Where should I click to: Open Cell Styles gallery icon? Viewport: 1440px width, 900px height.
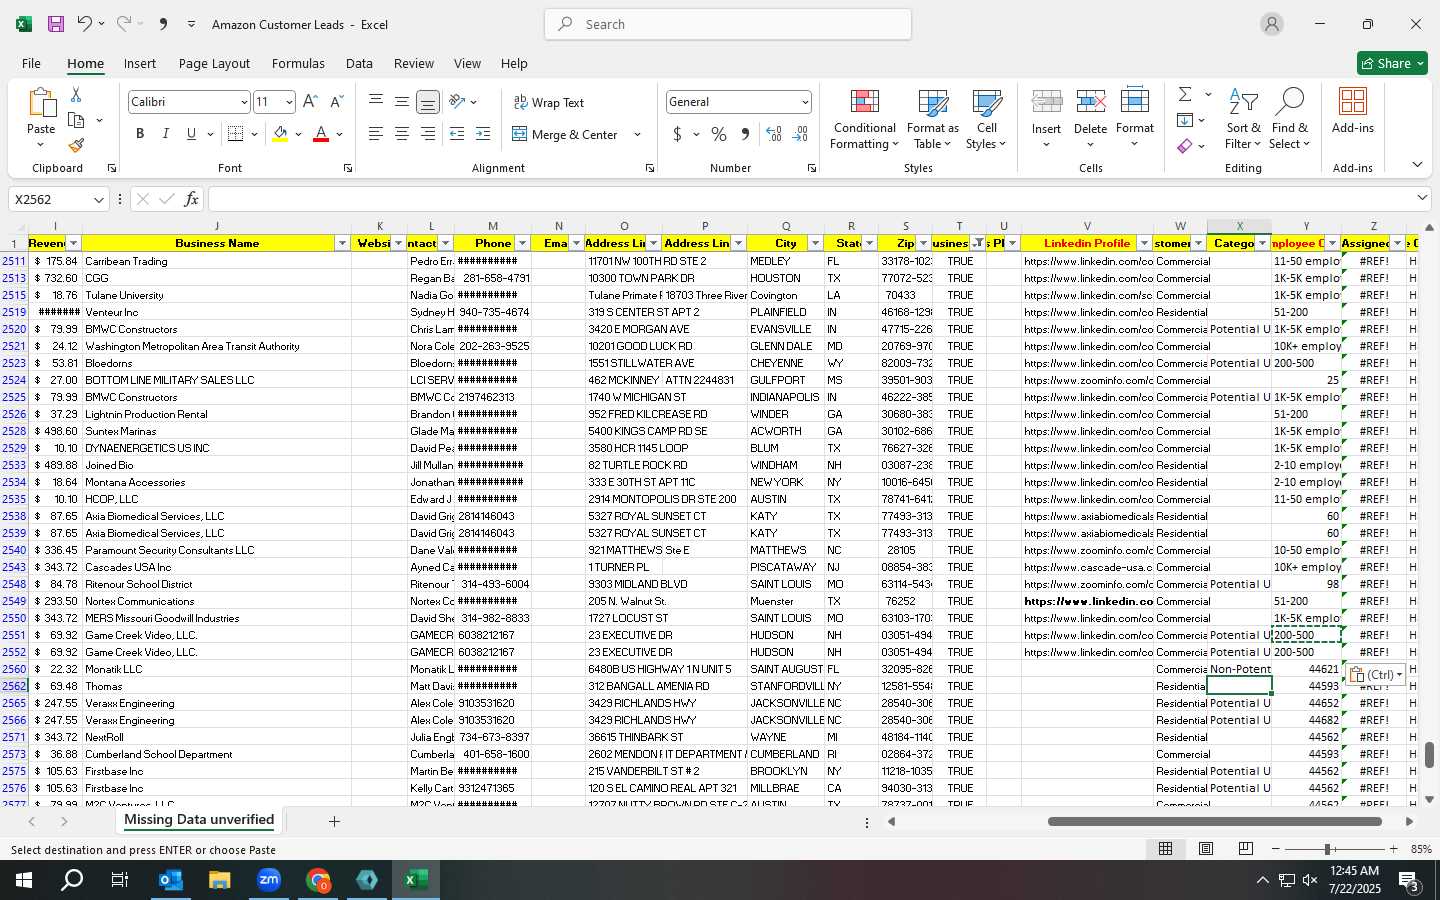click(x=987, y=102)
